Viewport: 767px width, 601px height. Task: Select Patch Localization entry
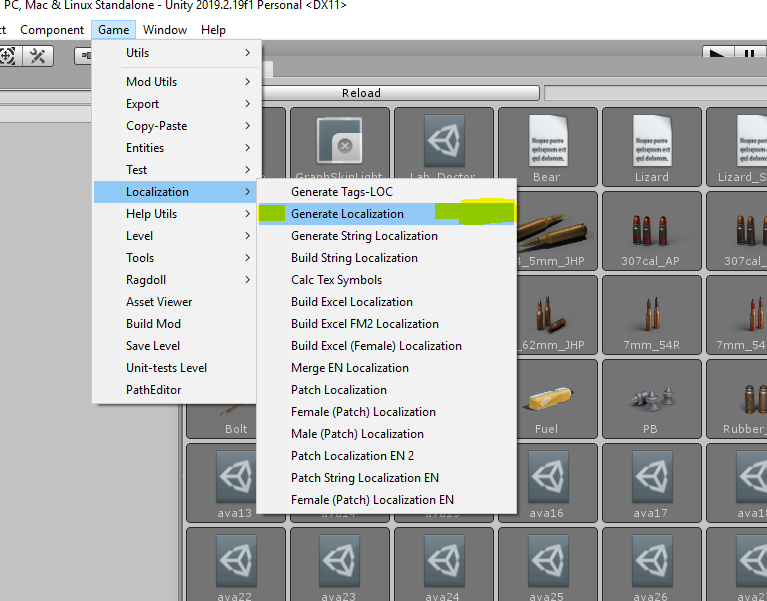386,390
